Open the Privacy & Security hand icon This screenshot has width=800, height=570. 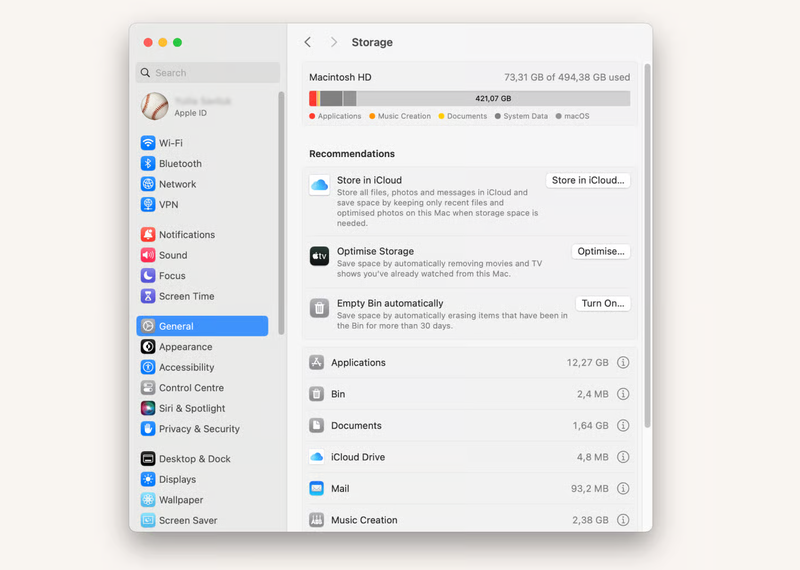pyautogui.click(x=148, y=428)
